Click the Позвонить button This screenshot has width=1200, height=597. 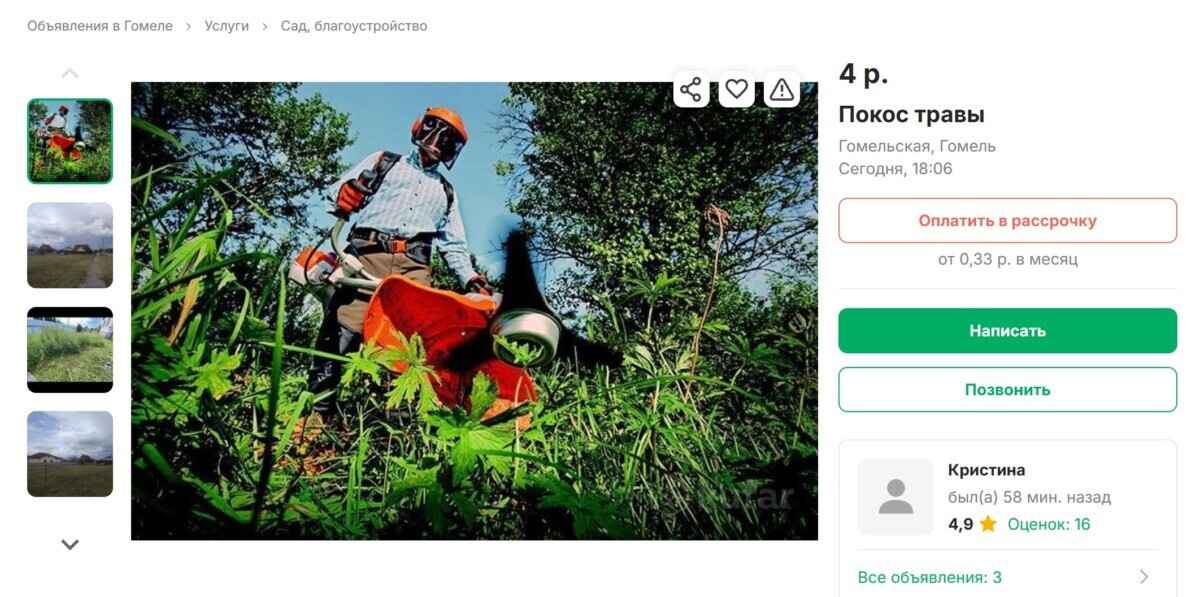click(x=1007, y=389)
